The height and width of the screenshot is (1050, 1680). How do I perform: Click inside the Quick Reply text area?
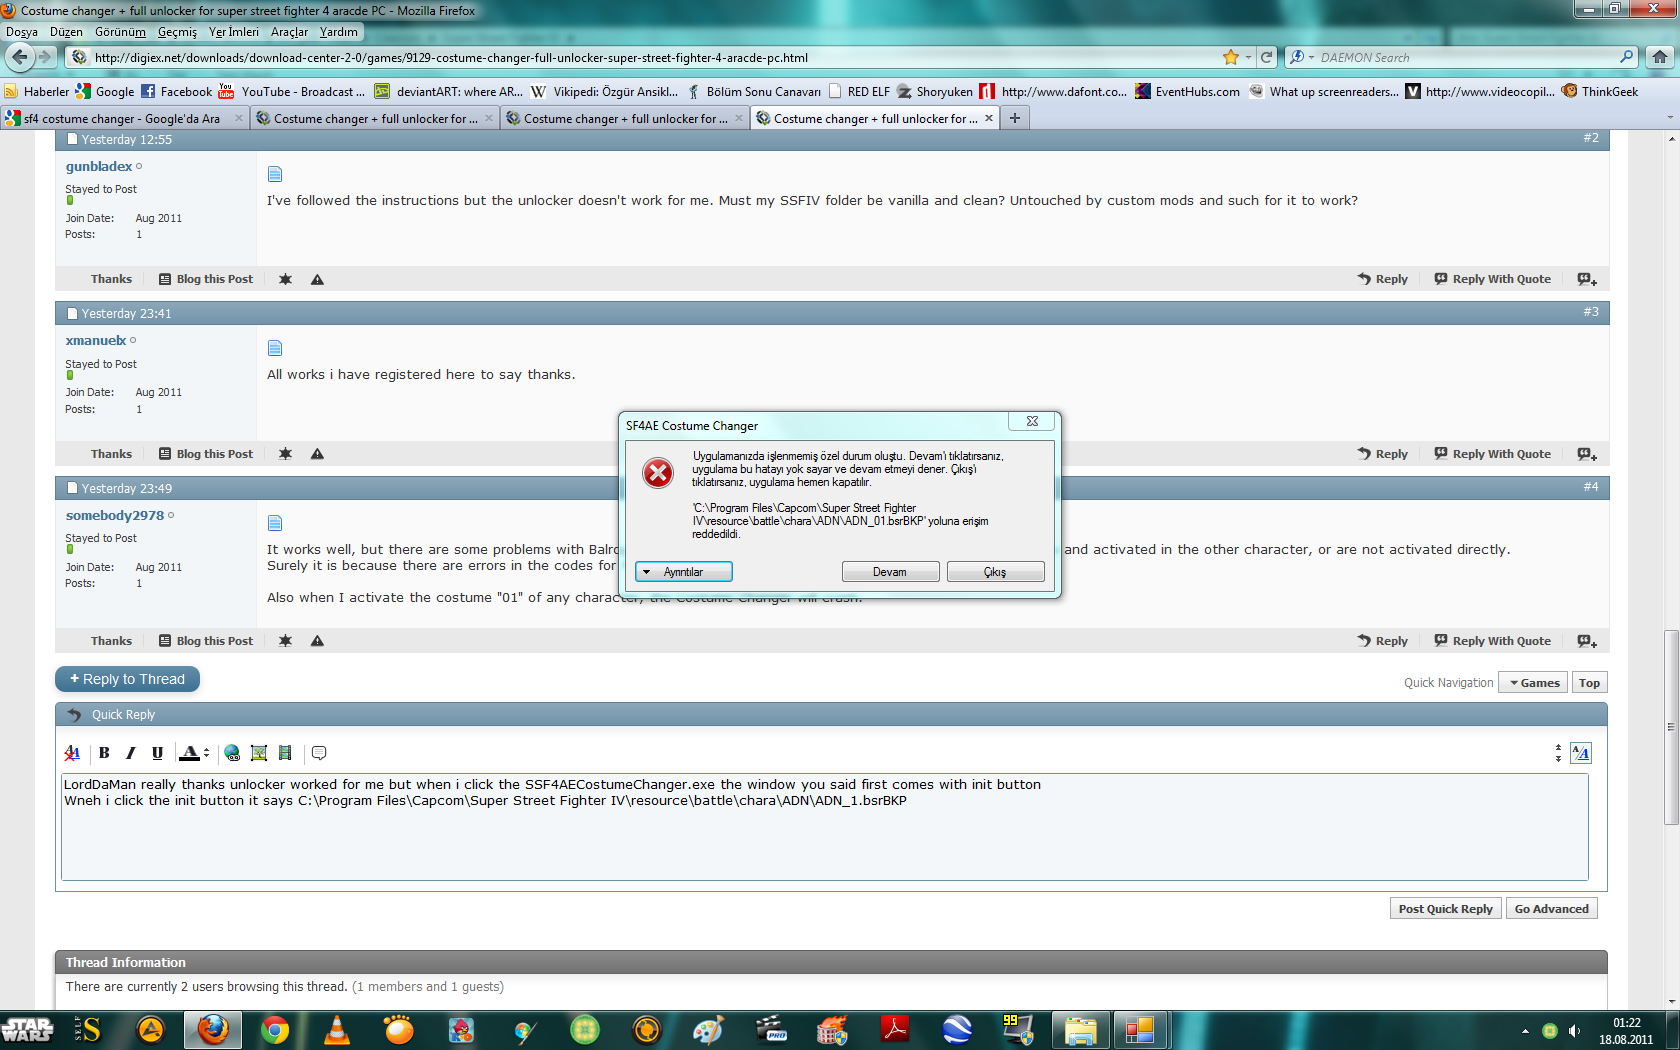tap(825, 827)
